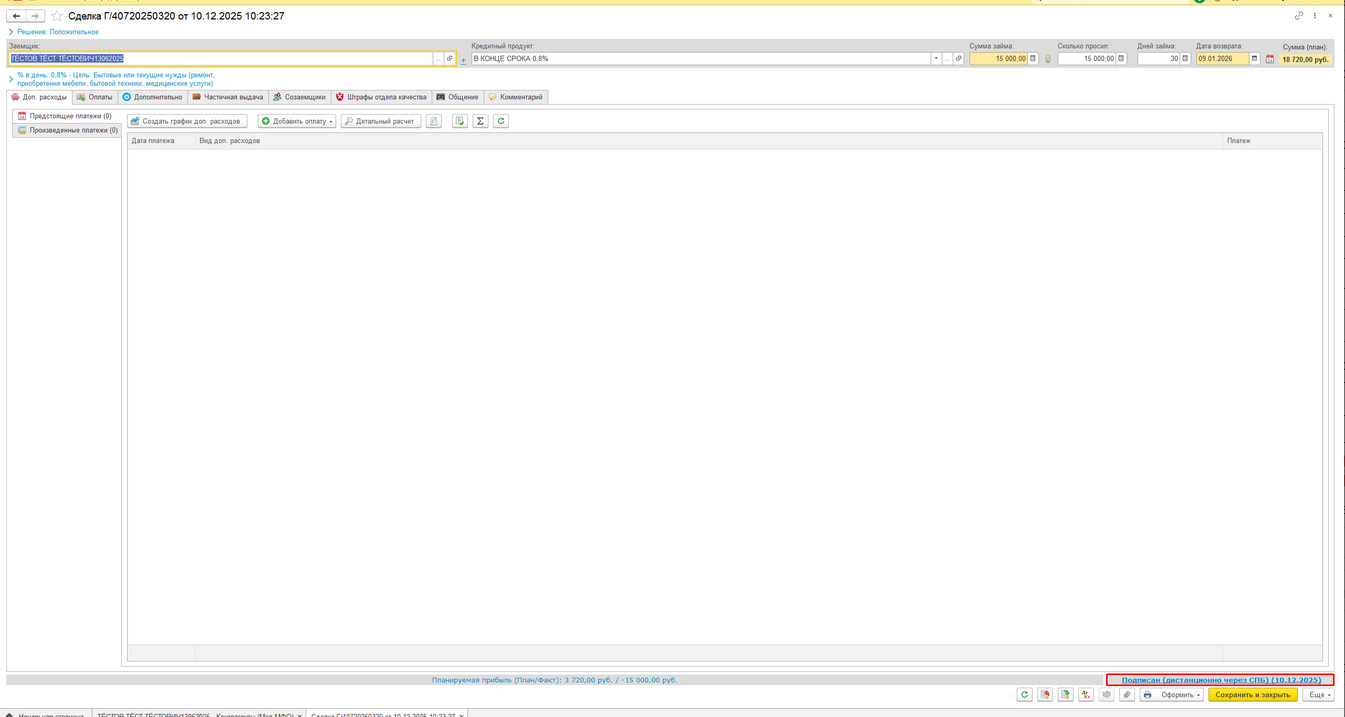Viewport: 1345px width, 717px height.
Task: Open borrower selection list via ellipsis button
Action: (x=438, y=59)
